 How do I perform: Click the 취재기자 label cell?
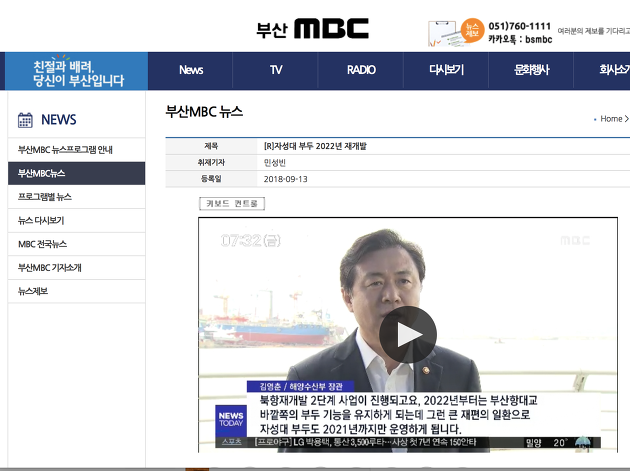(x=211, y=163)
